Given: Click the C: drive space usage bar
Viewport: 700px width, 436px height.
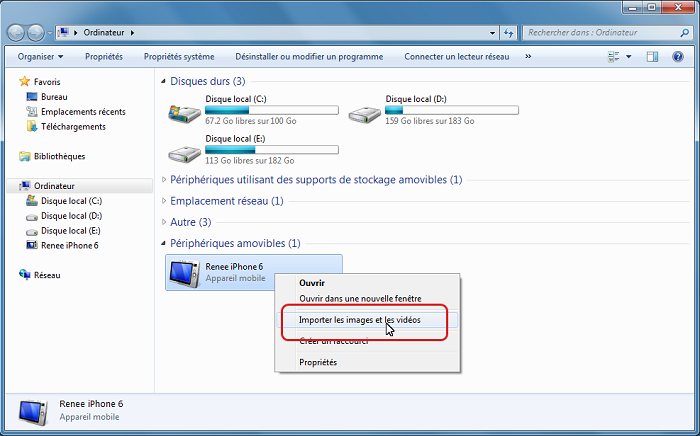Looking at the screenshot, I should click(271, 110).
